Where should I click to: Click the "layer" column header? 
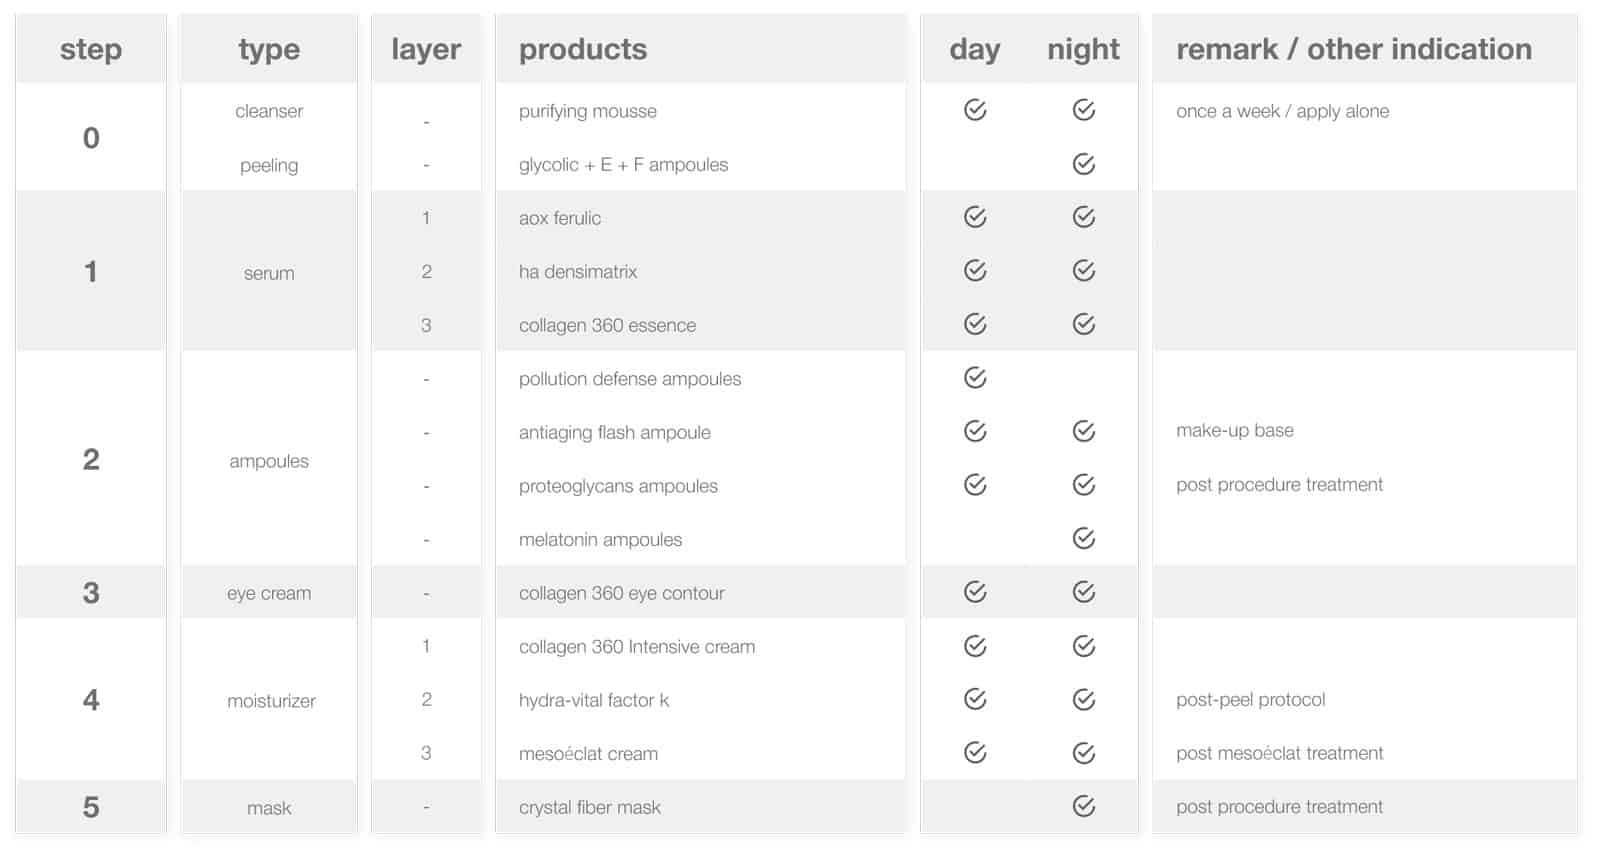point(426,49)
